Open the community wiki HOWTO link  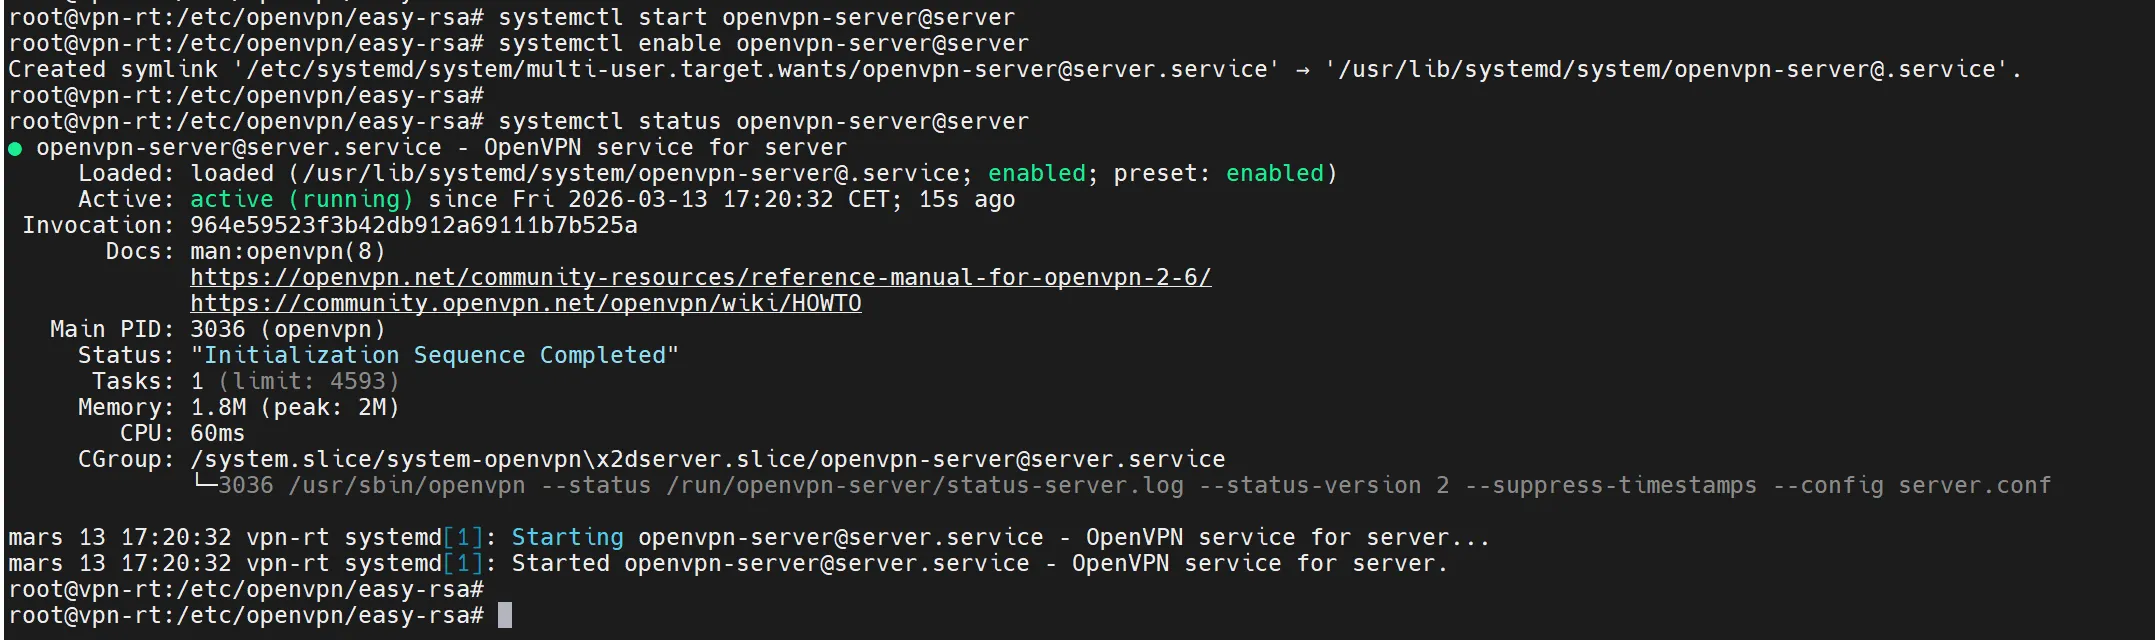(x=525, y=304)
